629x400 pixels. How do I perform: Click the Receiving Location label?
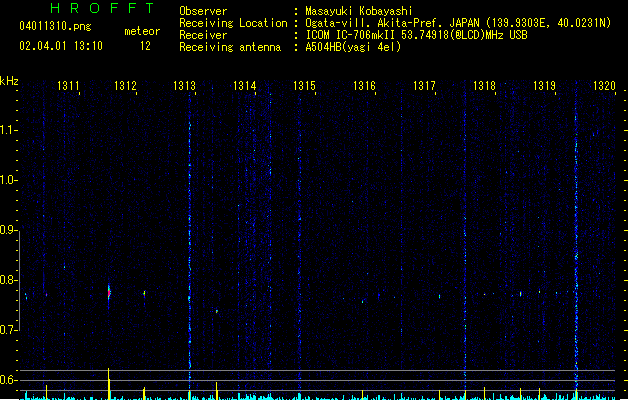point(233,23)
